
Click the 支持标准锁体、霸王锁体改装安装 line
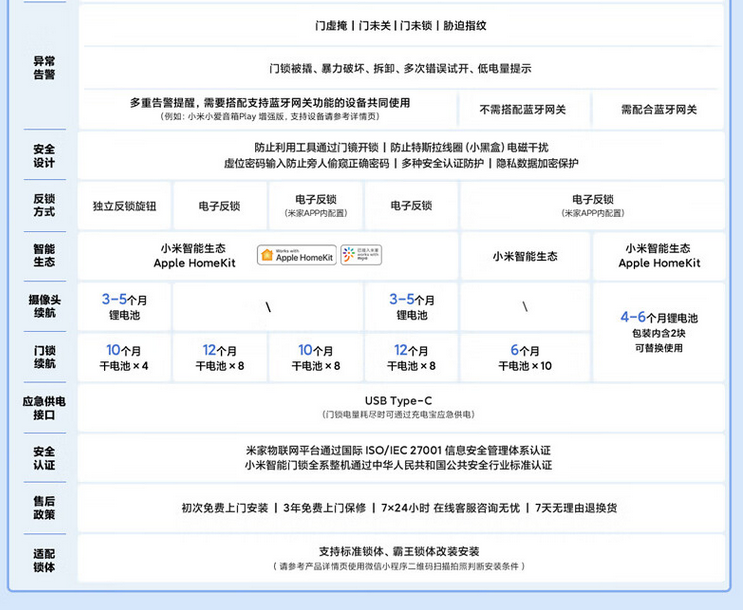pos(399,552)
